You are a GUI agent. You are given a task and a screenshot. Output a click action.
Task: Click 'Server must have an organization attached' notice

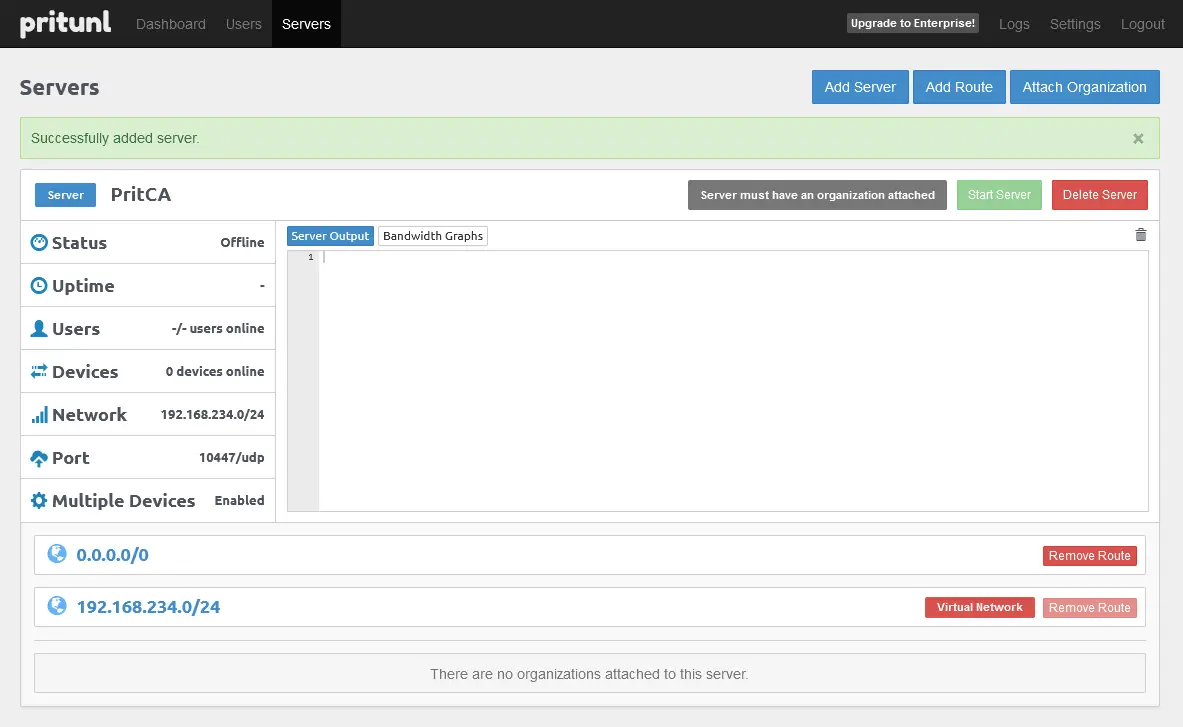[x=817, y=195]
